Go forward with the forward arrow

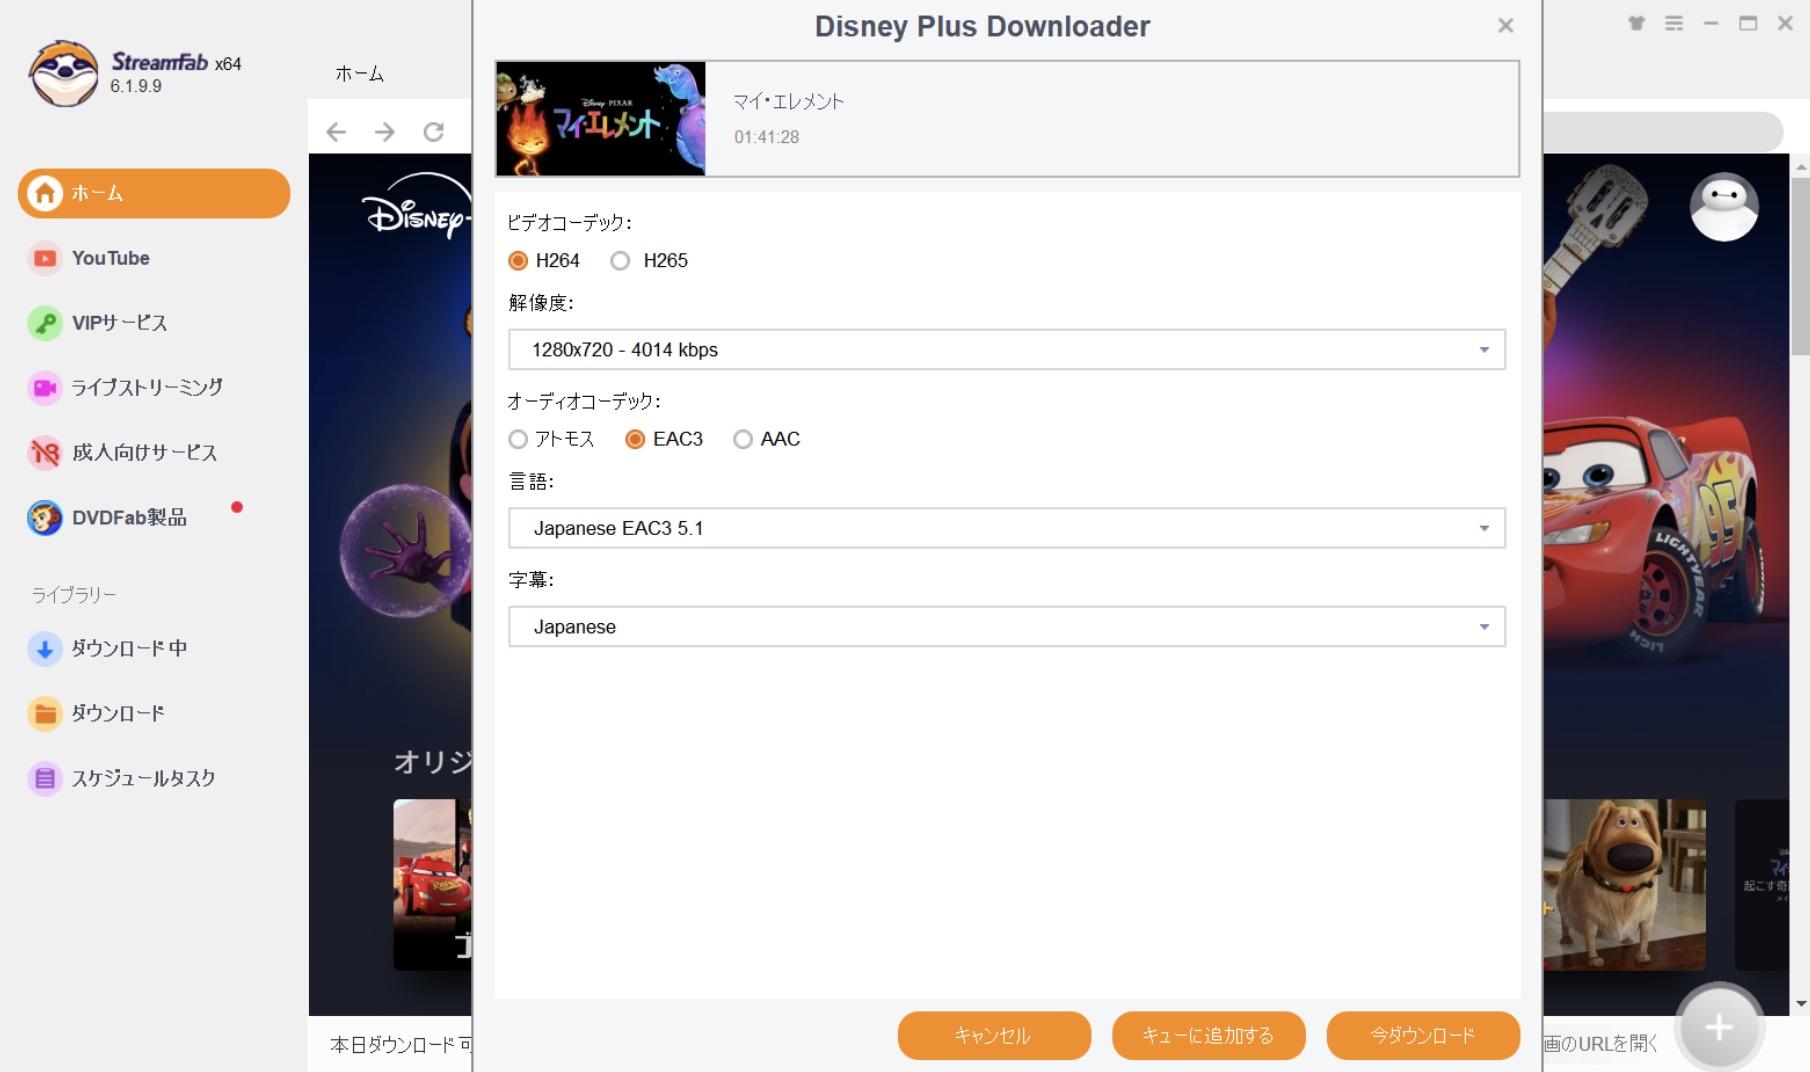coord(385,132)
